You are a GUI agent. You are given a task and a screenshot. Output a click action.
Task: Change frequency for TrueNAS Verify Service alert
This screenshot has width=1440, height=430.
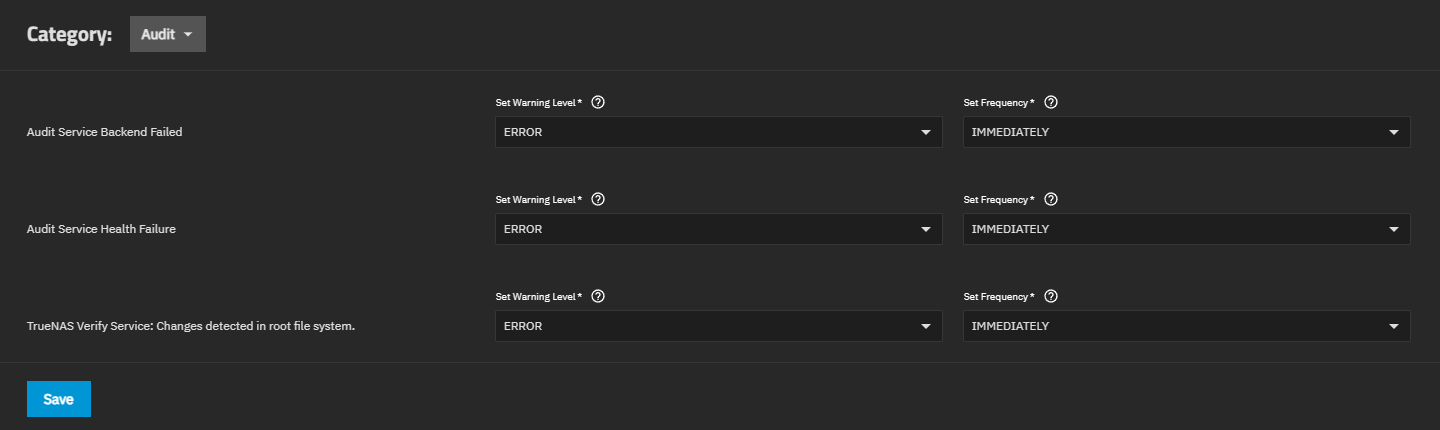coord(1186,326)
